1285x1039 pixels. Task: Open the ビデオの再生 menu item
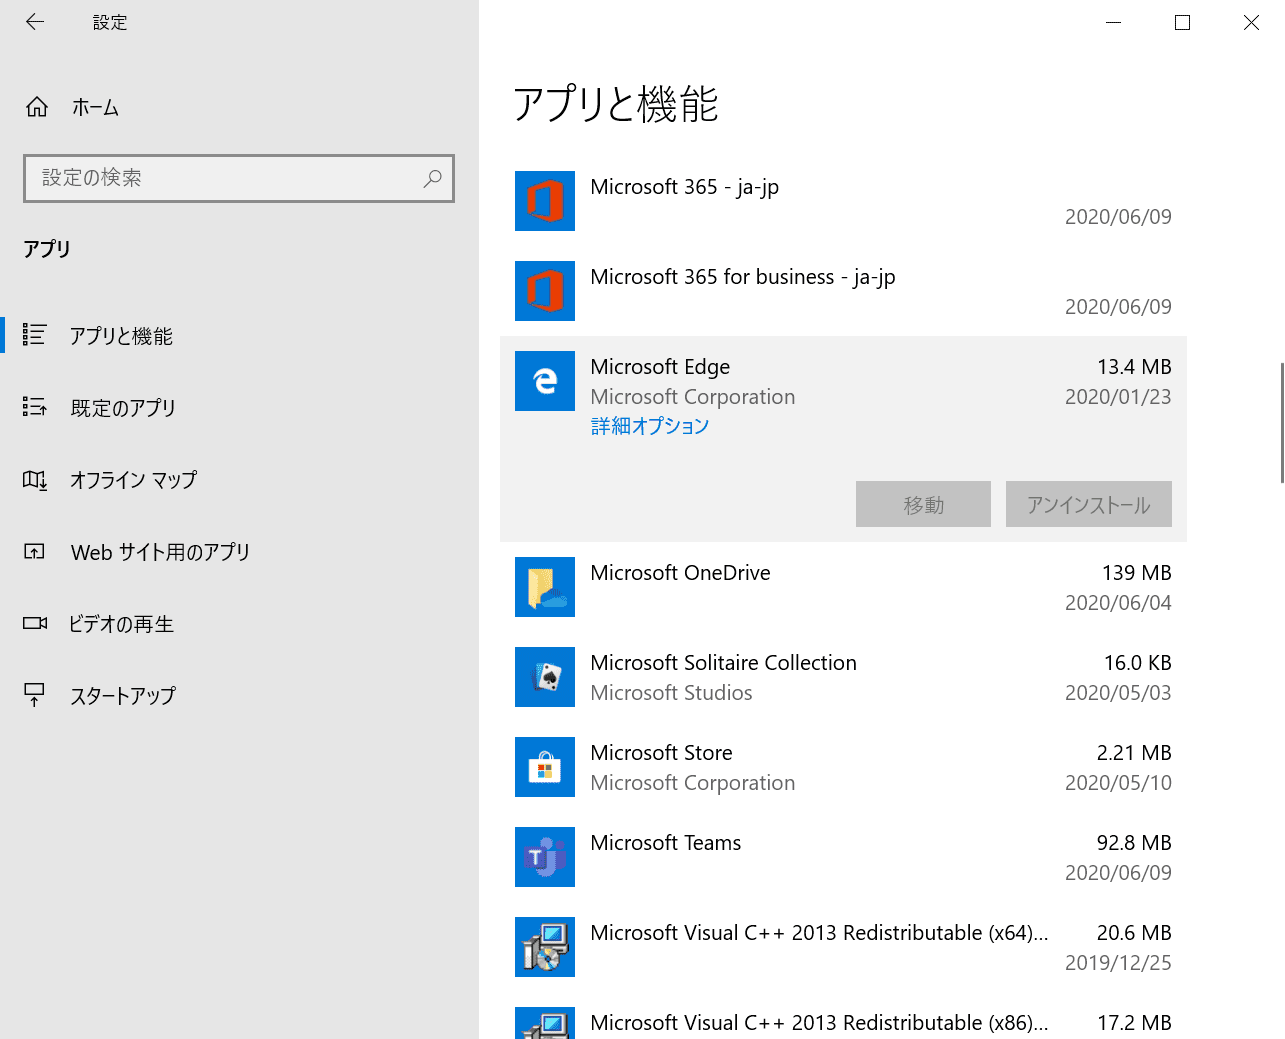240,624
